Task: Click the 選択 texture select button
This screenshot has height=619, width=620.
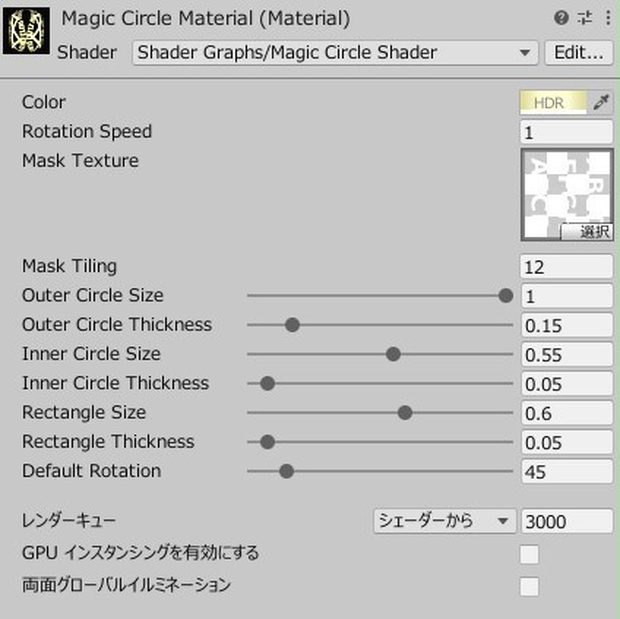Action: tap(587, 232)
